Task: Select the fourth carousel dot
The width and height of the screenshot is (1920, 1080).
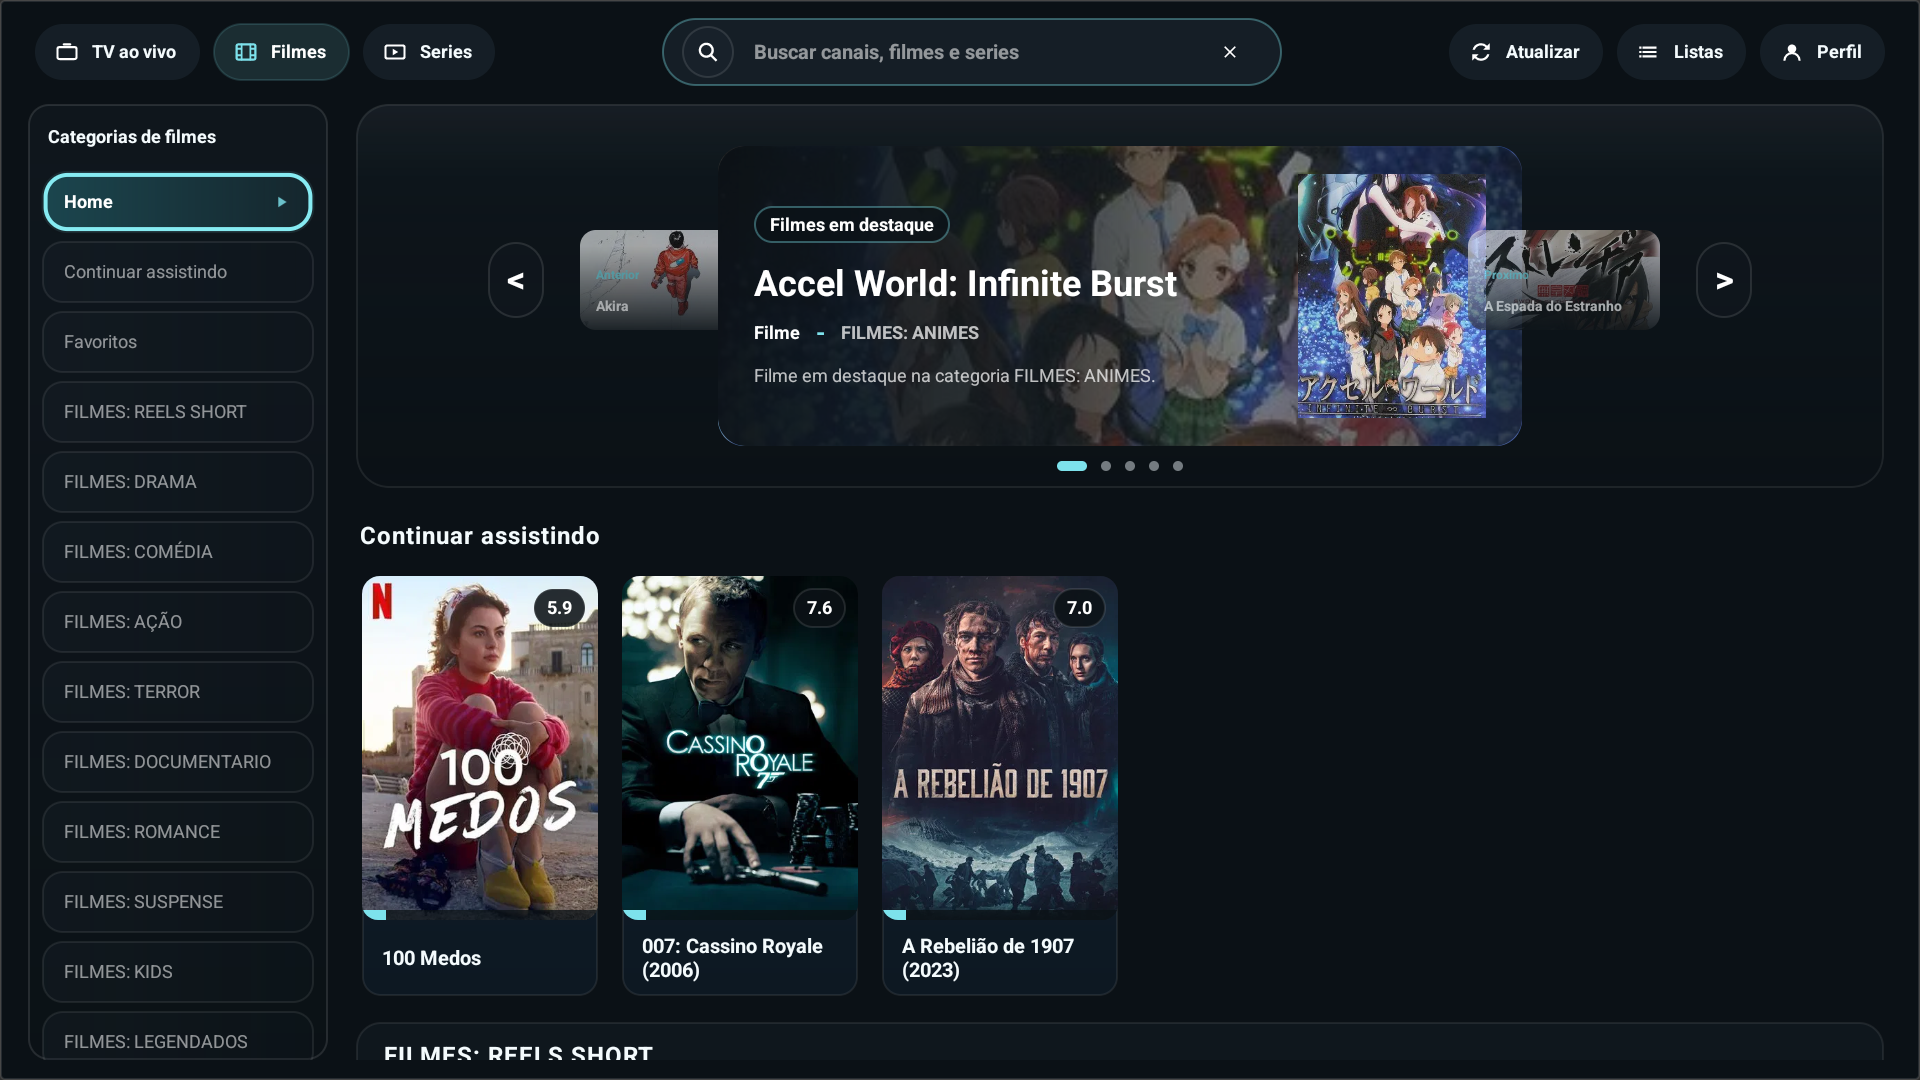Action: (1154, 466)
